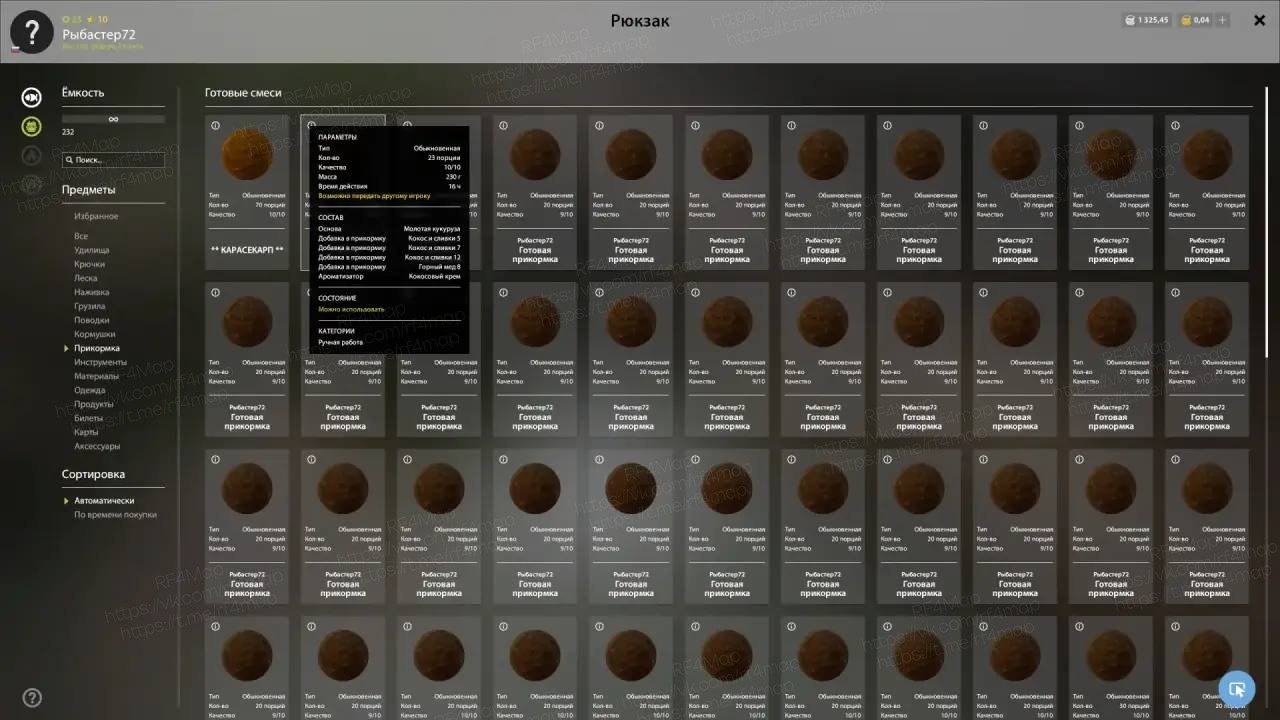The width and height of the screenshot is (1280, 720).
Task: Click the blue cursor button at bottom right
Action: 1237,688
